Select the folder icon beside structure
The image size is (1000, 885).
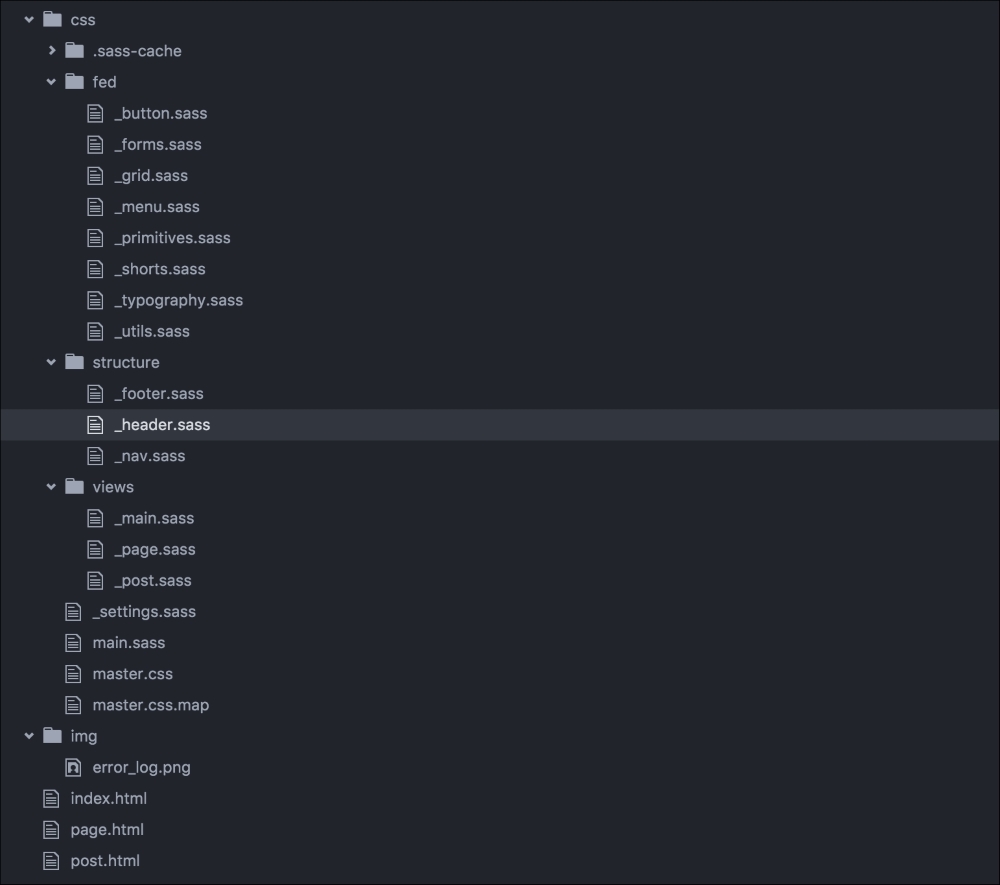pyautogui.click(x=74, y=362)
